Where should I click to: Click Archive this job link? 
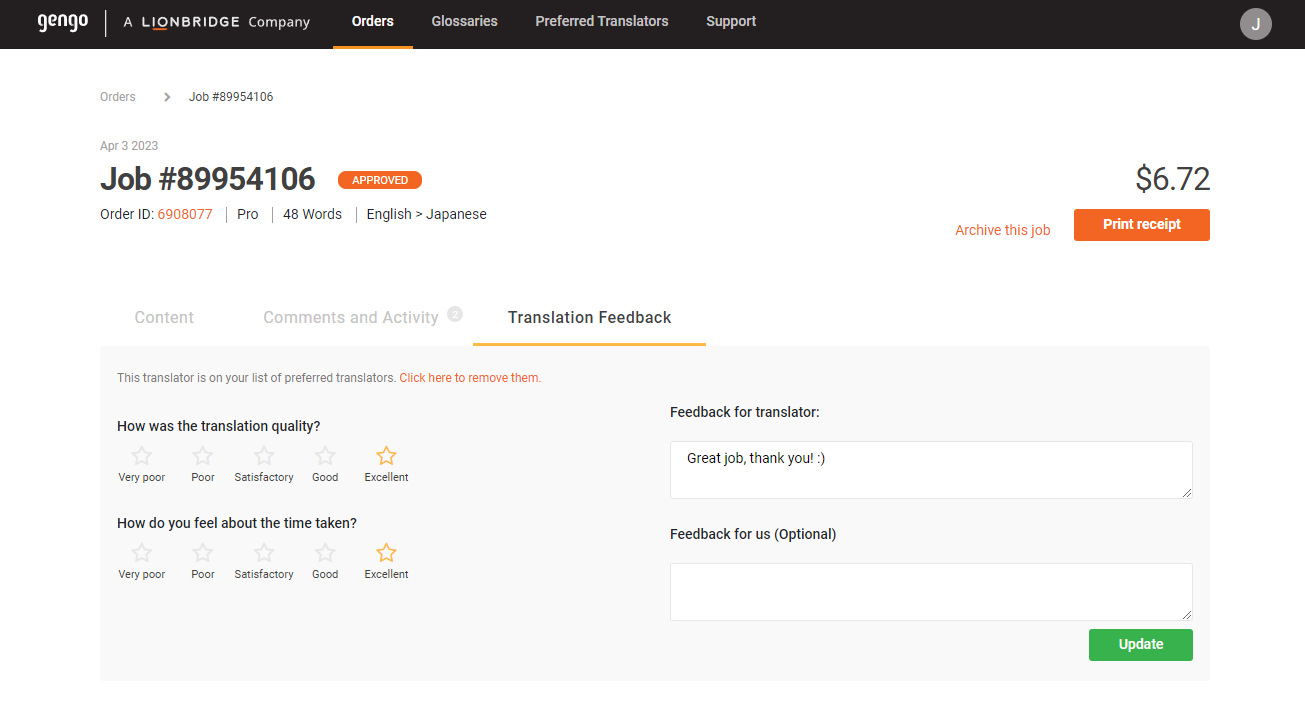(1003, 230)
